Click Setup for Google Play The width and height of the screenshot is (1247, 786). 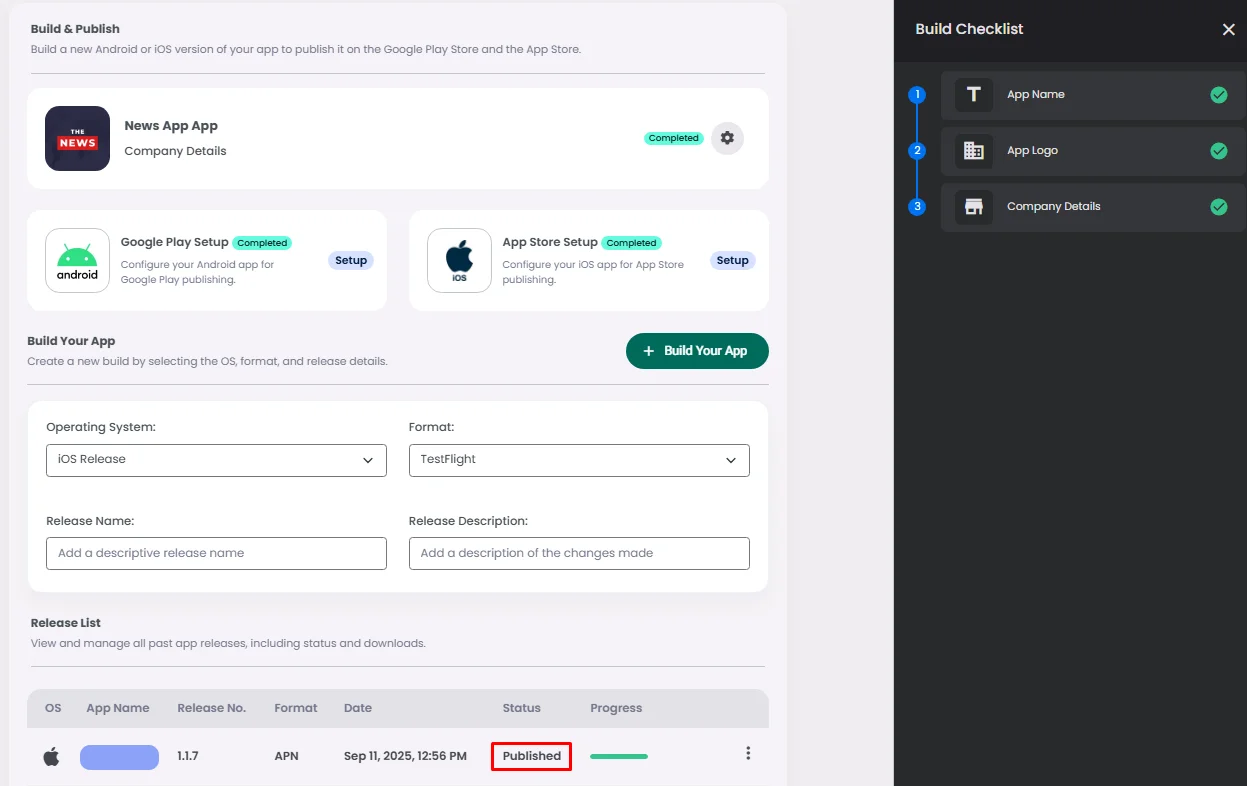pyautogui.click(x=351, y=261)
